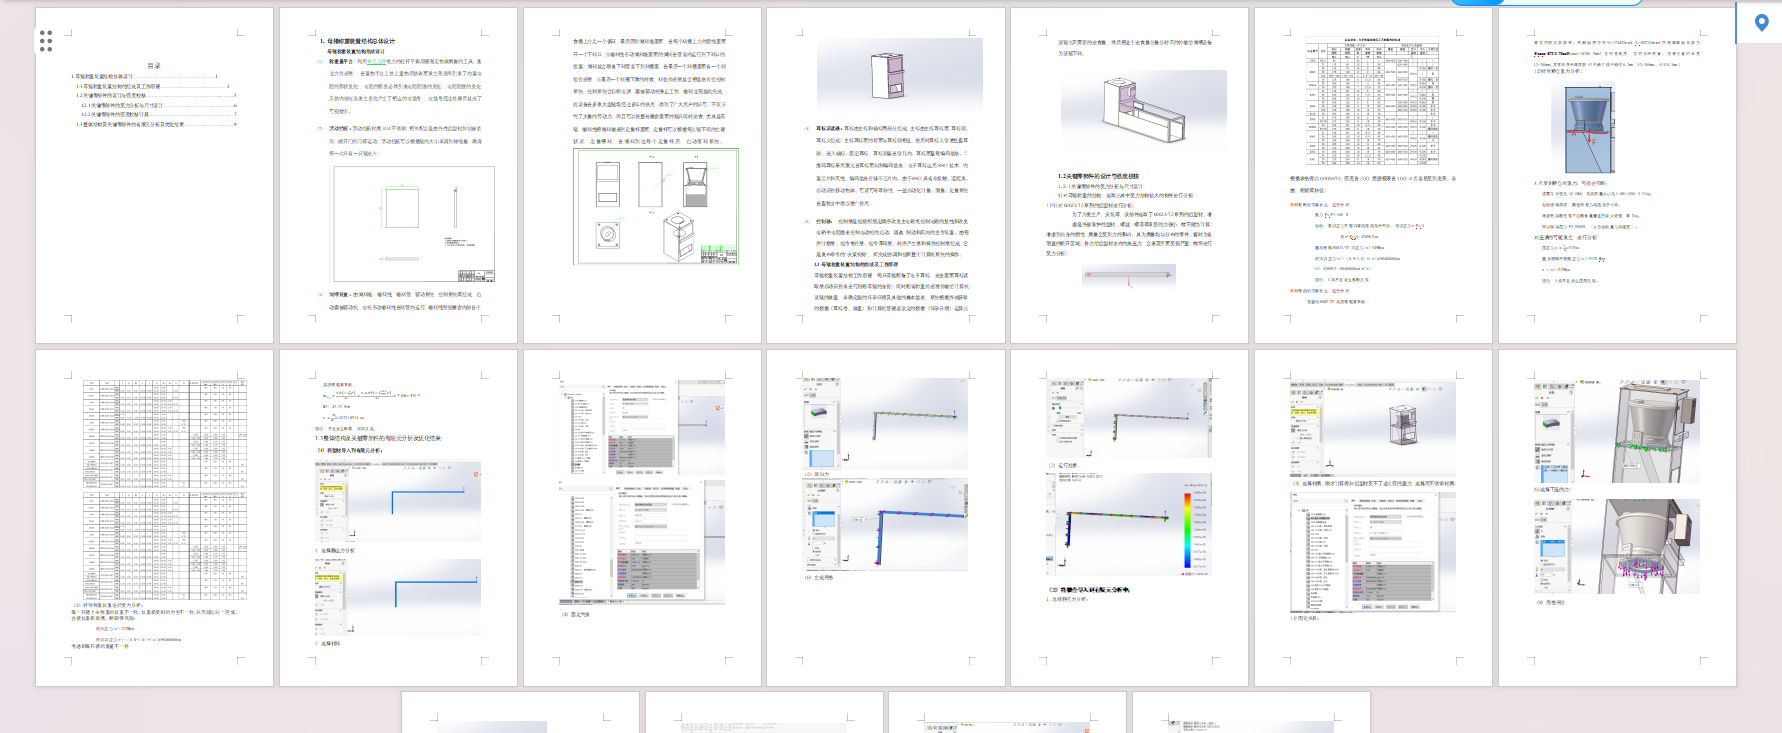Click the body heading 1.3整体结构及关键零部件的有限元分析及优化结果
Screen dimensions: 1782x733
[x=378, y=438]
